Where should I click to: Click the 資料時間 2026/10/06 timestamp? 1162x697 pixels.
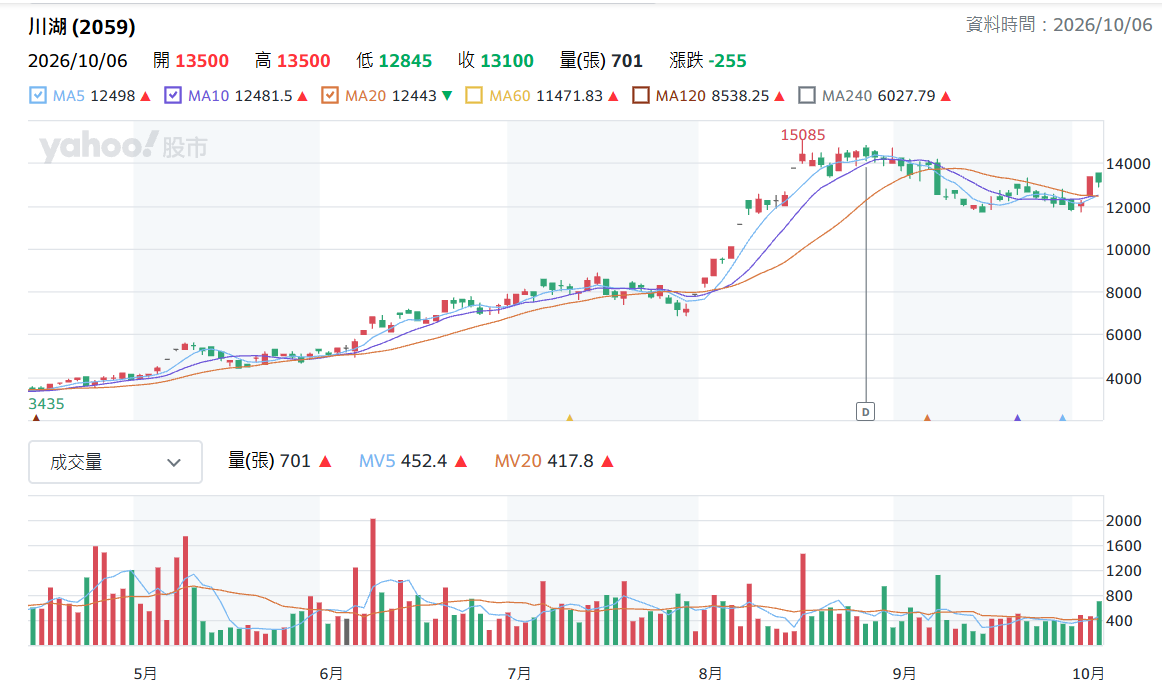(x=1059, y=24)
